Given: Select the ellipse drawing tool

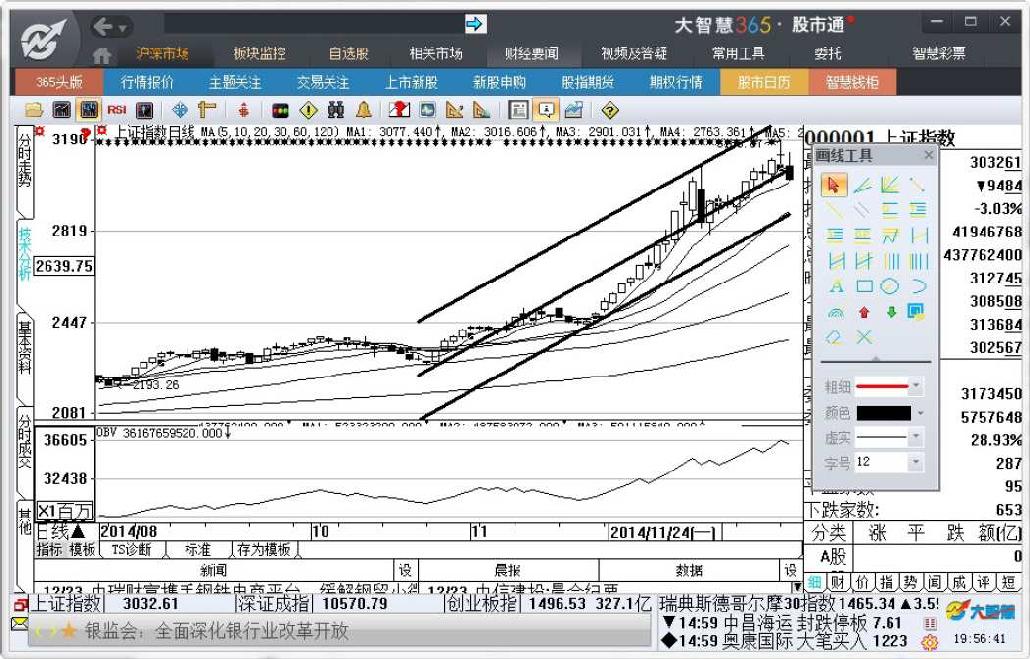Looking at the screenshot, I should pyautogui.click(x=889, y=286).
